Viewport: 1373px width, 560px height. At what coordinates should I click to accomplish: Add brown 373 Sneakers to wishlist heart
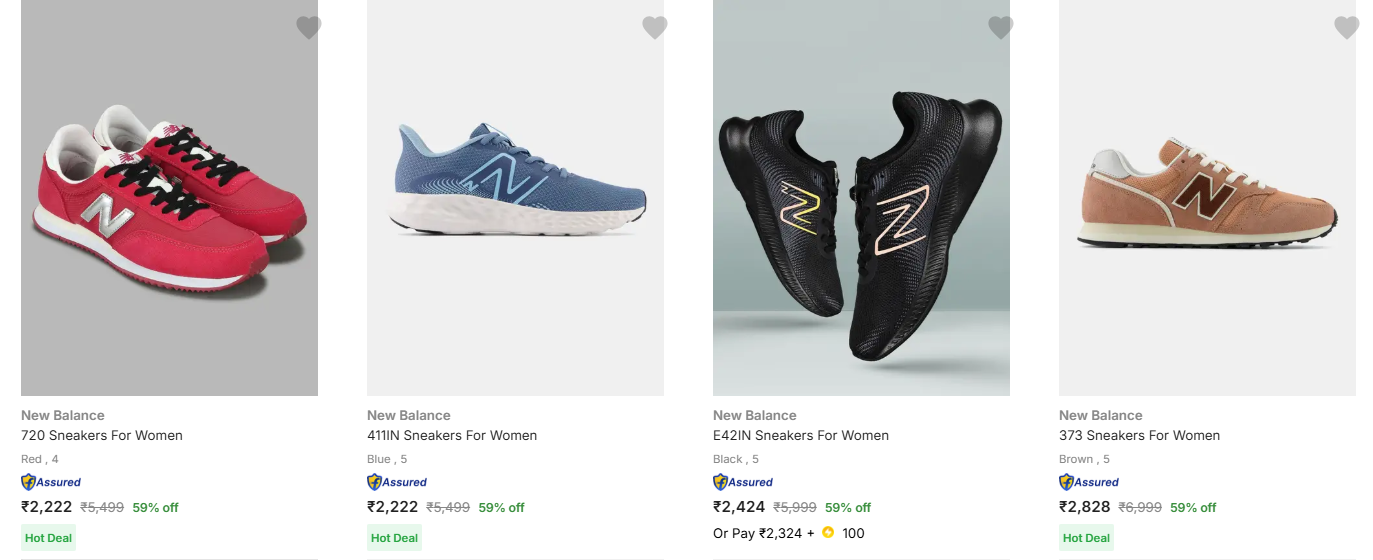pyautogui.click(x=1347, y=28)
